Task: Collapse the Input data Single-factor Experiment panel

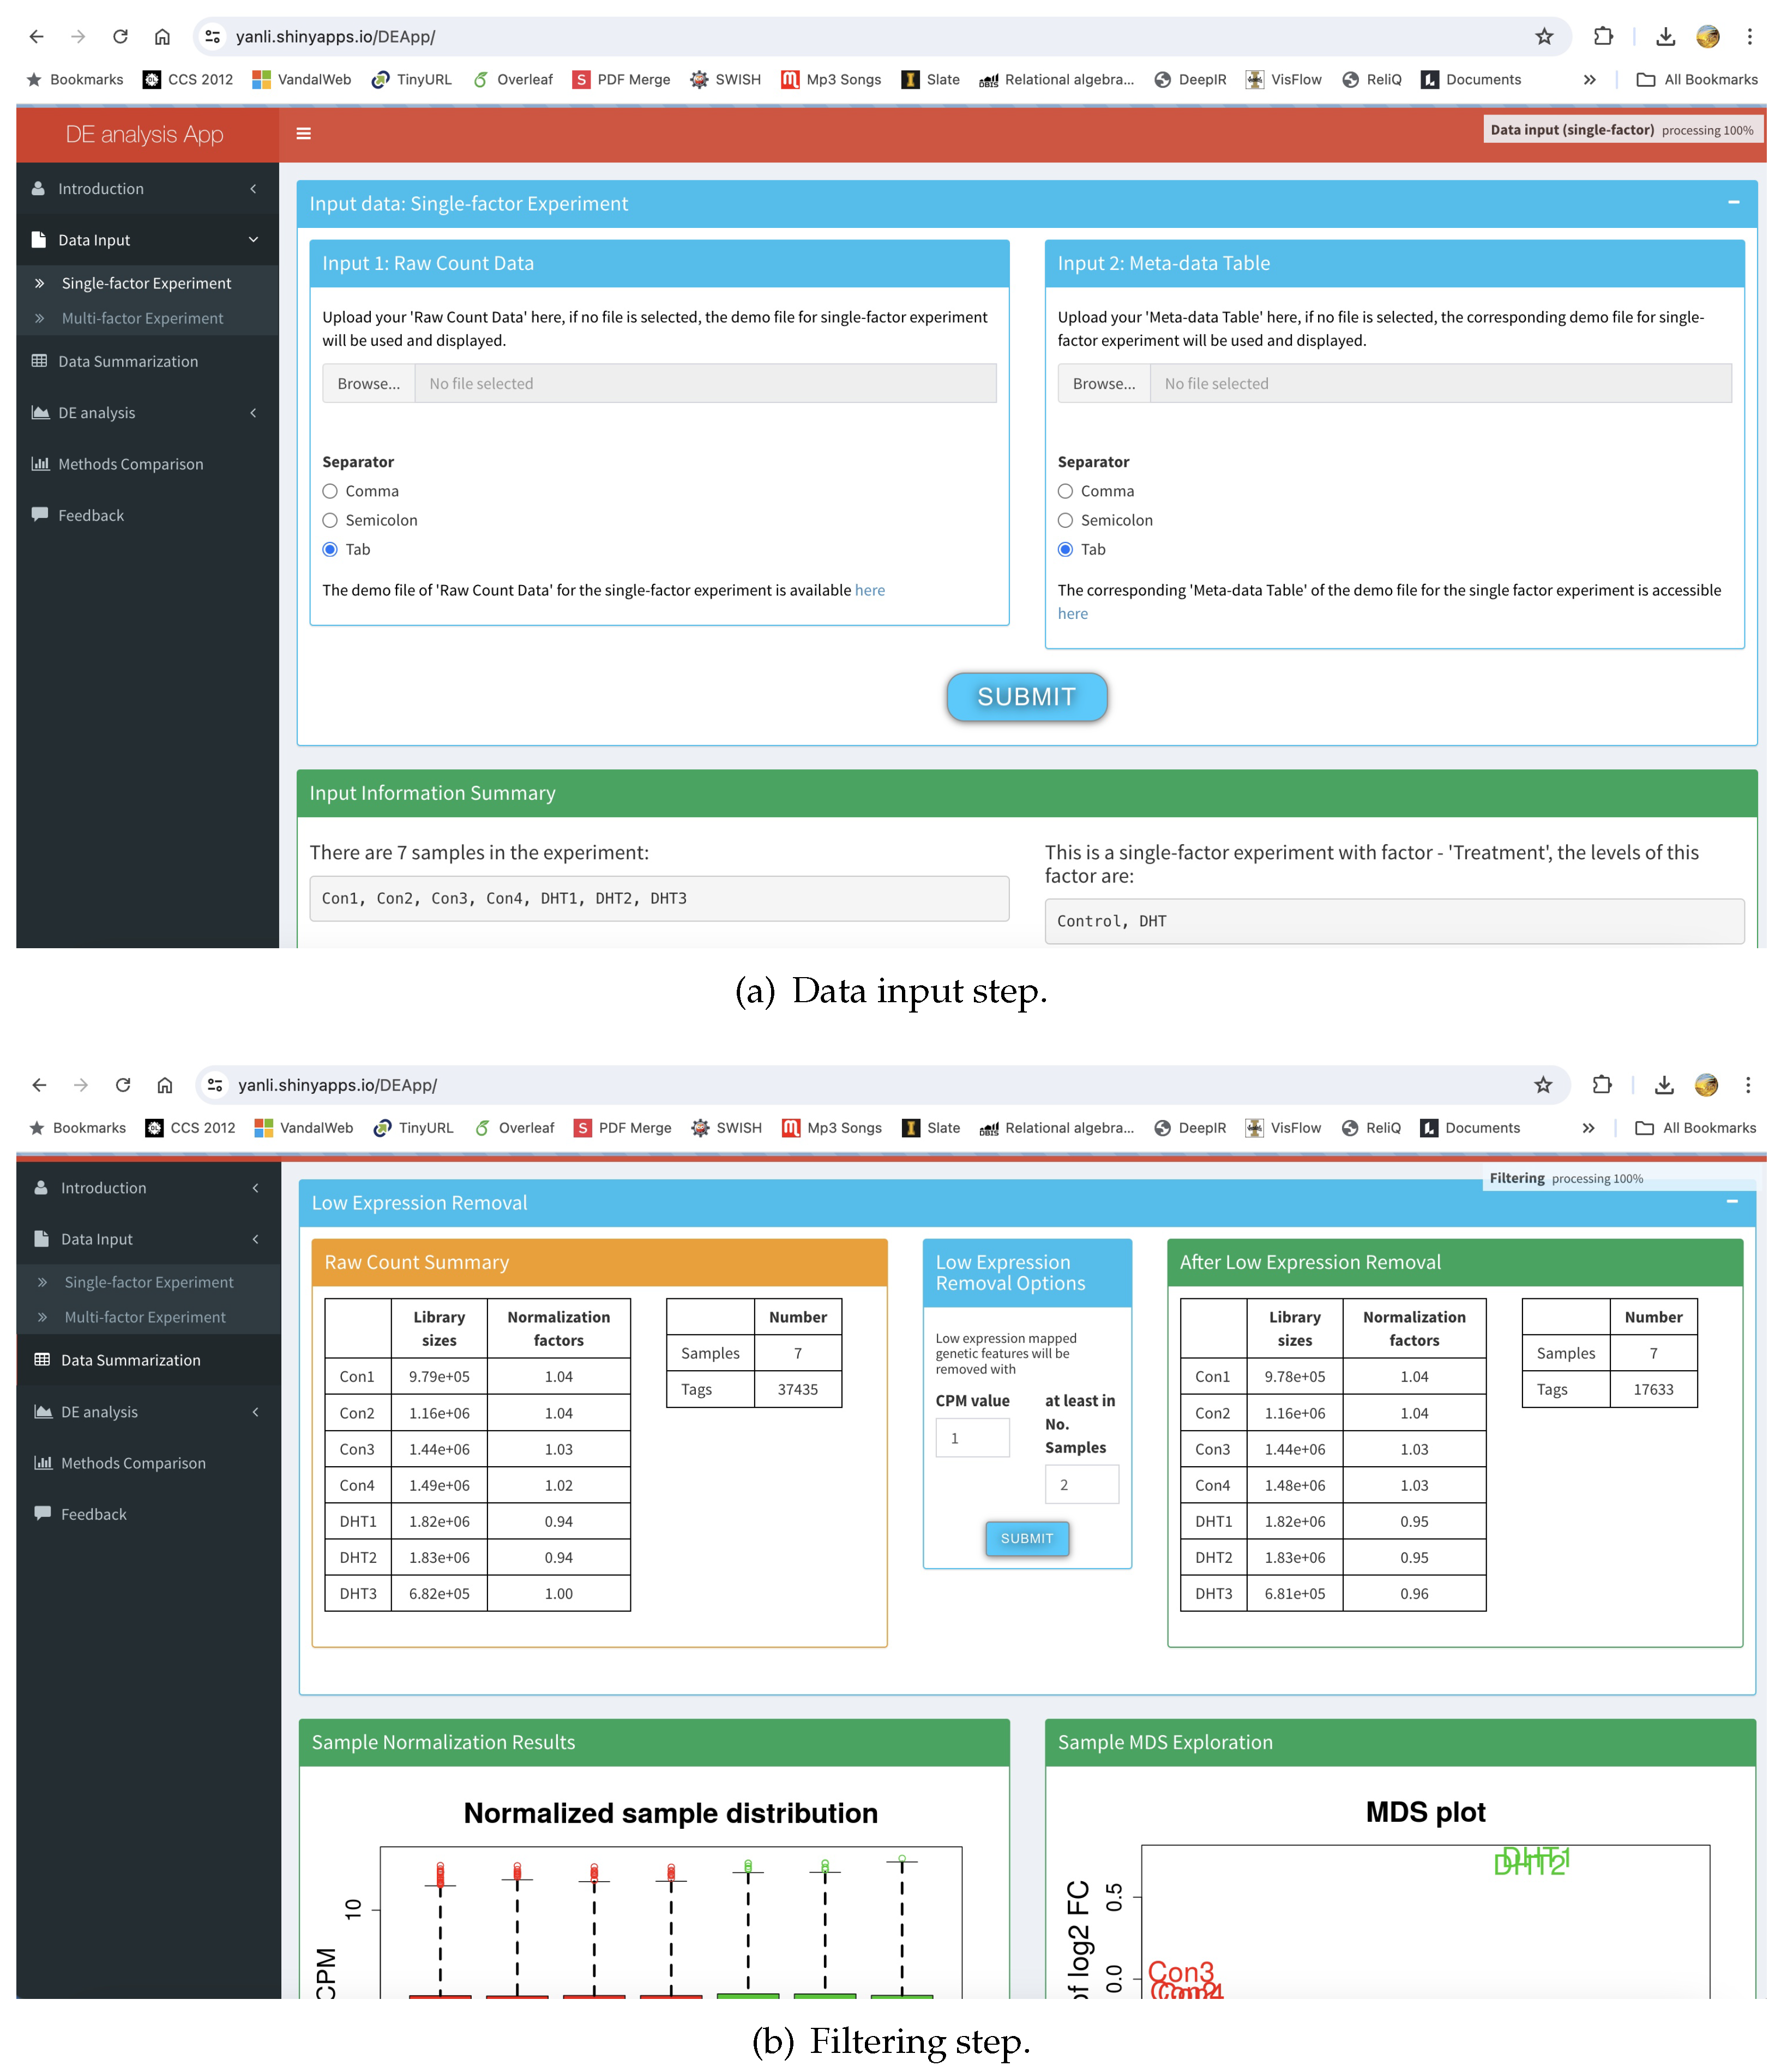Action: (x=1733, y=203)
